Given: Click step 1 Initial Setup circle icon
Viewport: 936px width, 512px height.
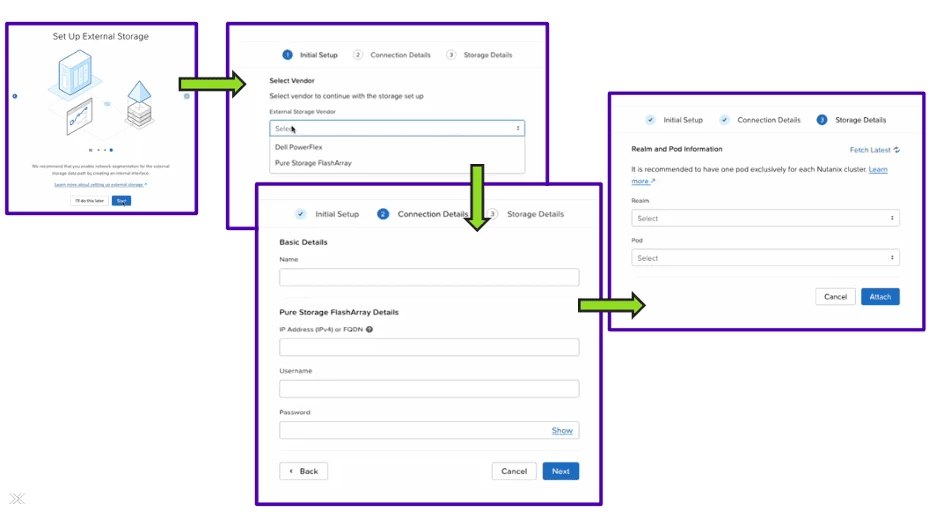Looking at the screenshot, I should pyautogui.click(x=287, y=55).
